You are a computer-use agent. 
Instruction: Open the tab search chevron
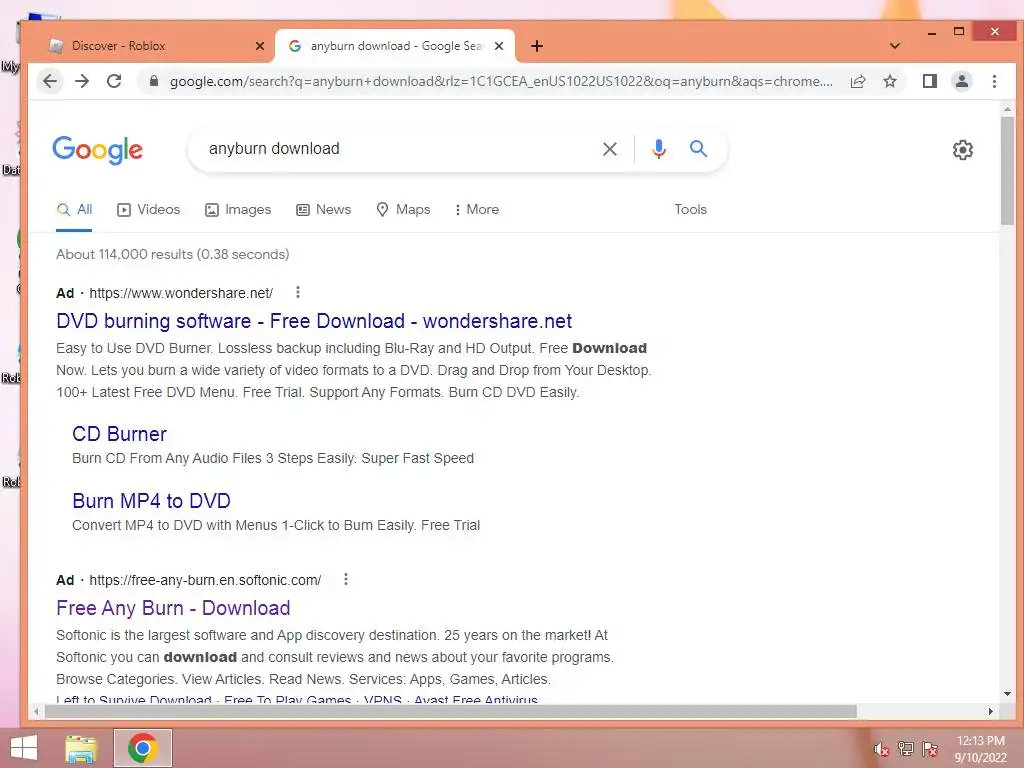(895, 46)
